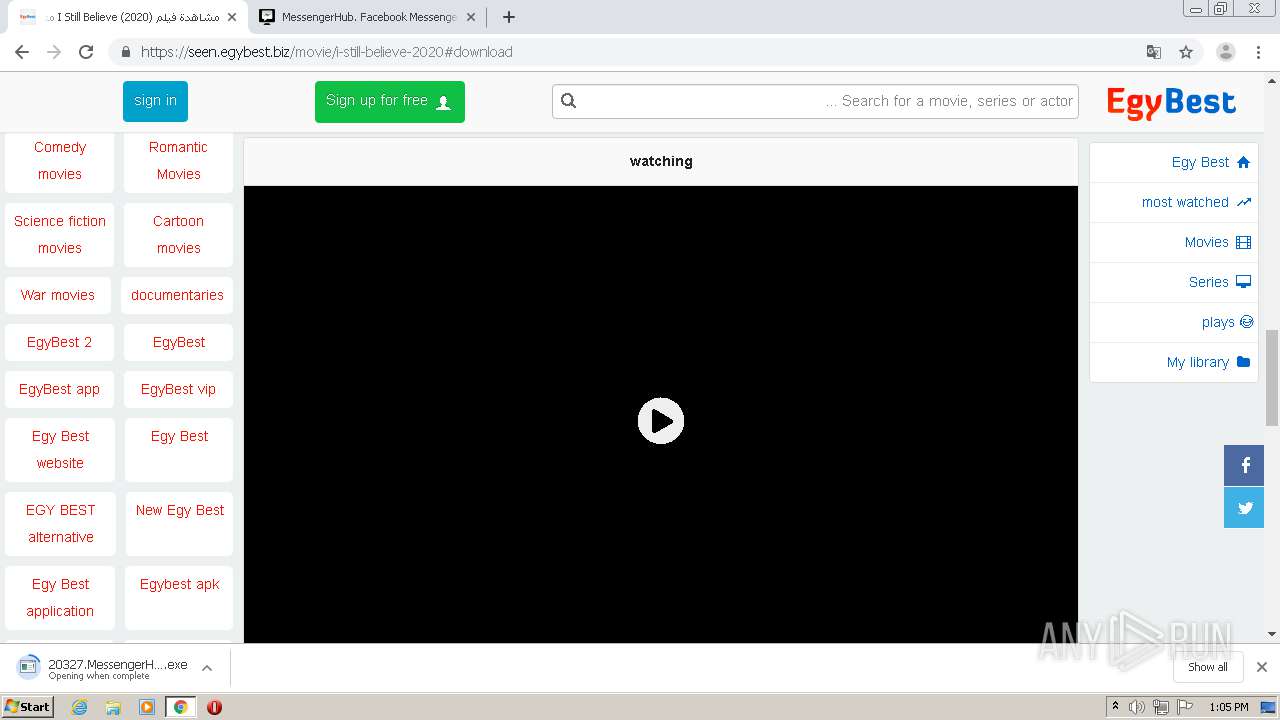Open most watched menu item
The image size is (1280, 720).
point(1173,202)
